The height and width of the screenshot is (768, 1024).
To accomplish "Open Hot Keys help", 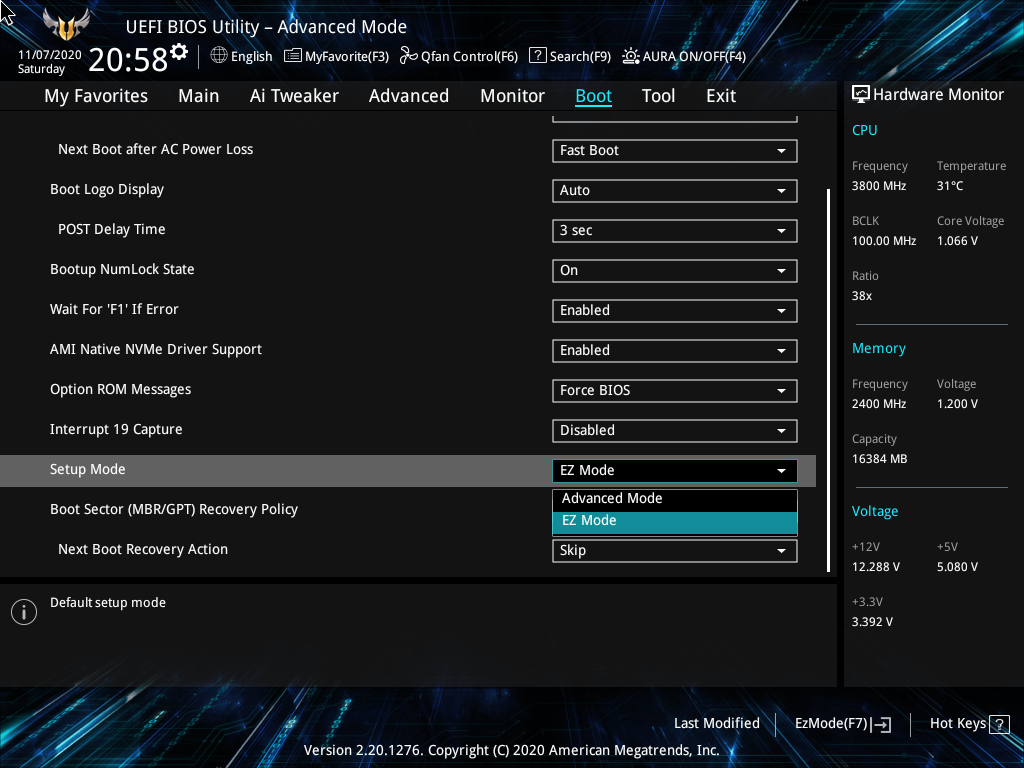I will (x=969, y=724).
